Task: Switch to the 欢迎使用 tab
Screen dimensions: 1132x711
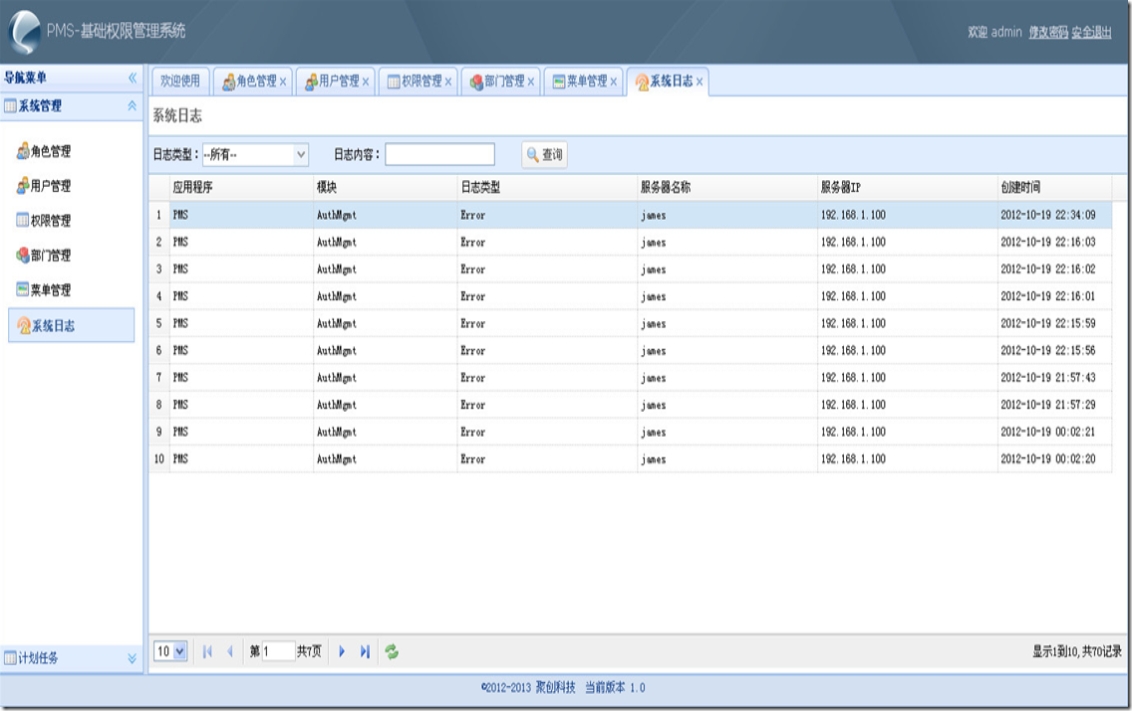Action: pos(180,82)
